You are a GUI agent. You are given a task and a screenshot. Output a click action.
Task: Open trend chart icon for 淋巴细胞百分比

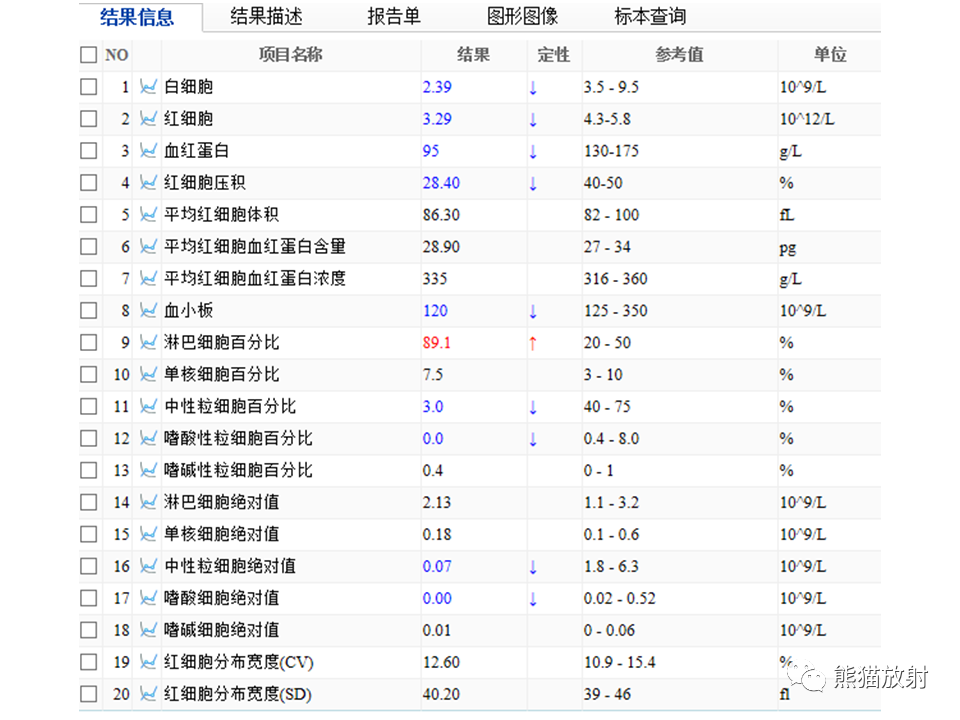[148, 342]
